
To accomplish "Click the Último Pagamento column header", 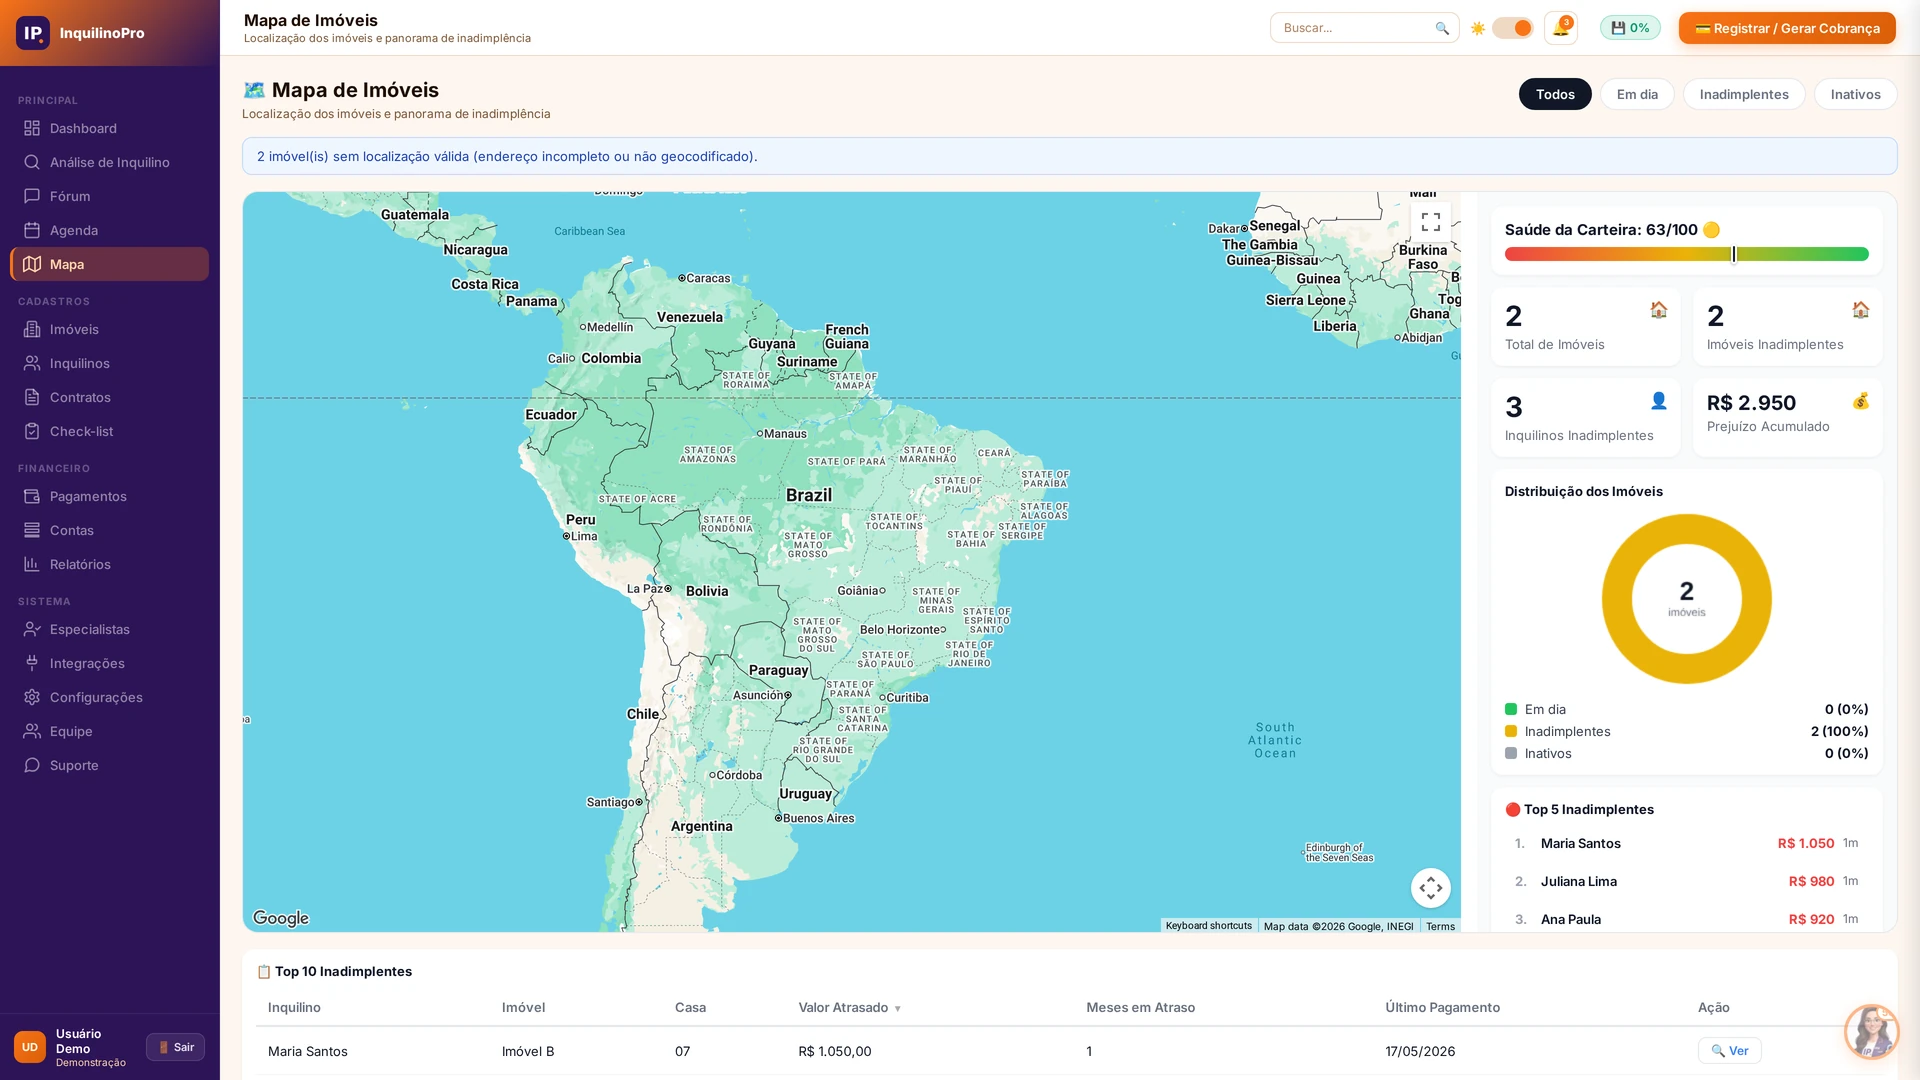I will coord(1442,1008).
